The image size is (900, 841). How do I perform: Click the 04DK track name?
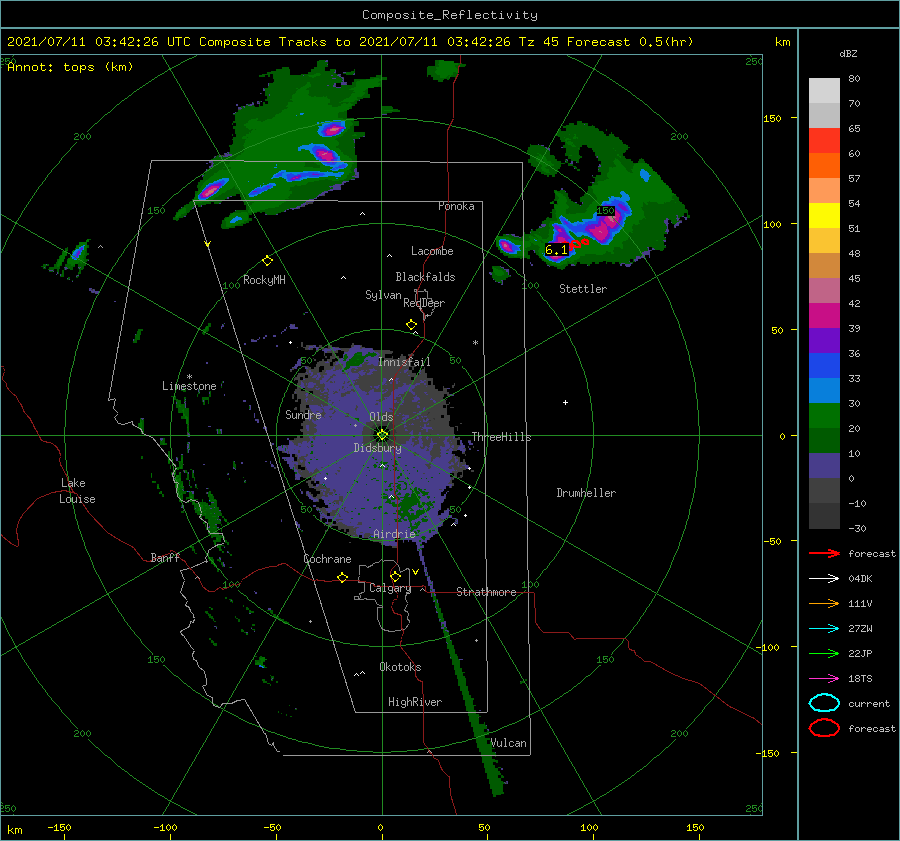point(860,579)
